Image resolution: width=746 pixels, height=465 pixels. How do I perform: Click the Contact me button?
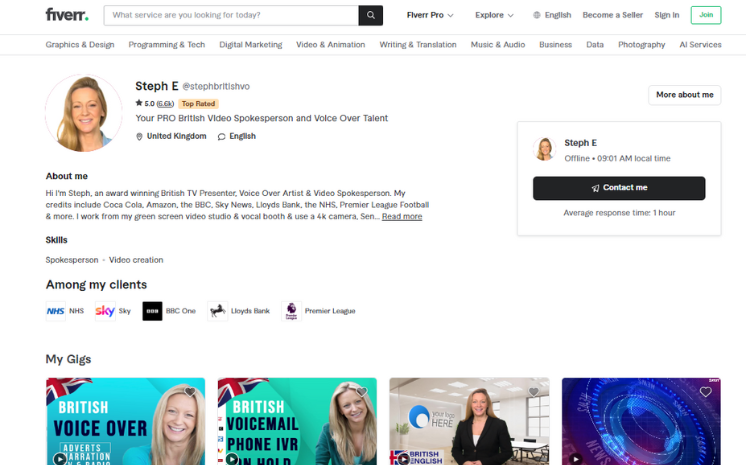click(x=619, y=188)
